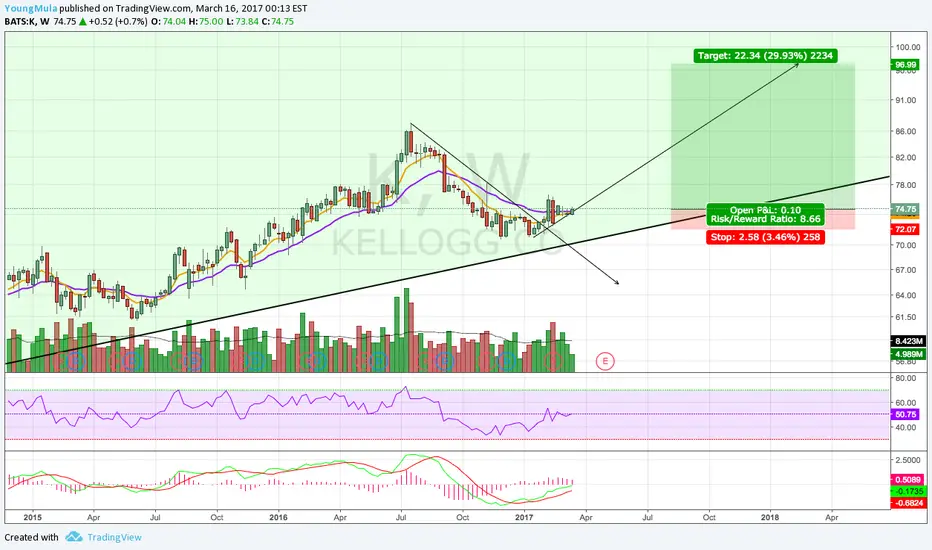932x550 pixels.
Task: Click the 96.99 target price tag
Action: pyautogui.click(x=905, y=65)
